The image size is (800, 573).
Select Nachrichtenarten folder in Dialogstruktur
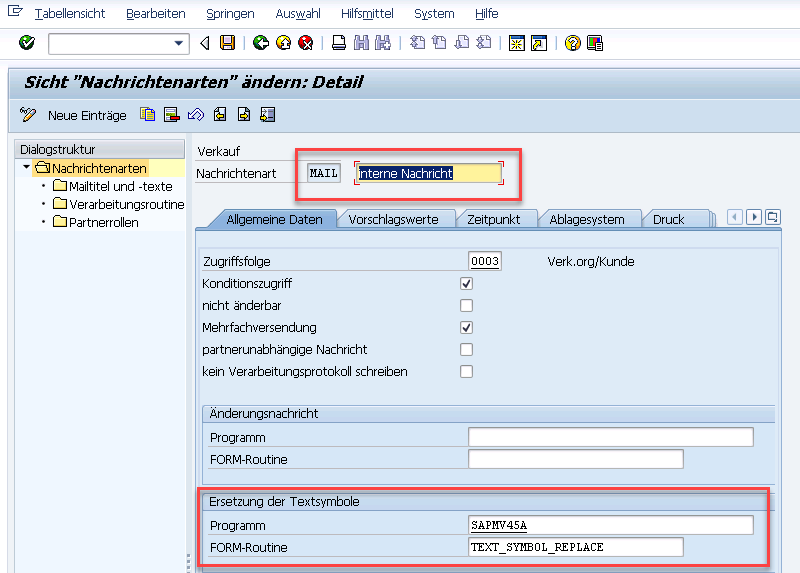point(91,168)
